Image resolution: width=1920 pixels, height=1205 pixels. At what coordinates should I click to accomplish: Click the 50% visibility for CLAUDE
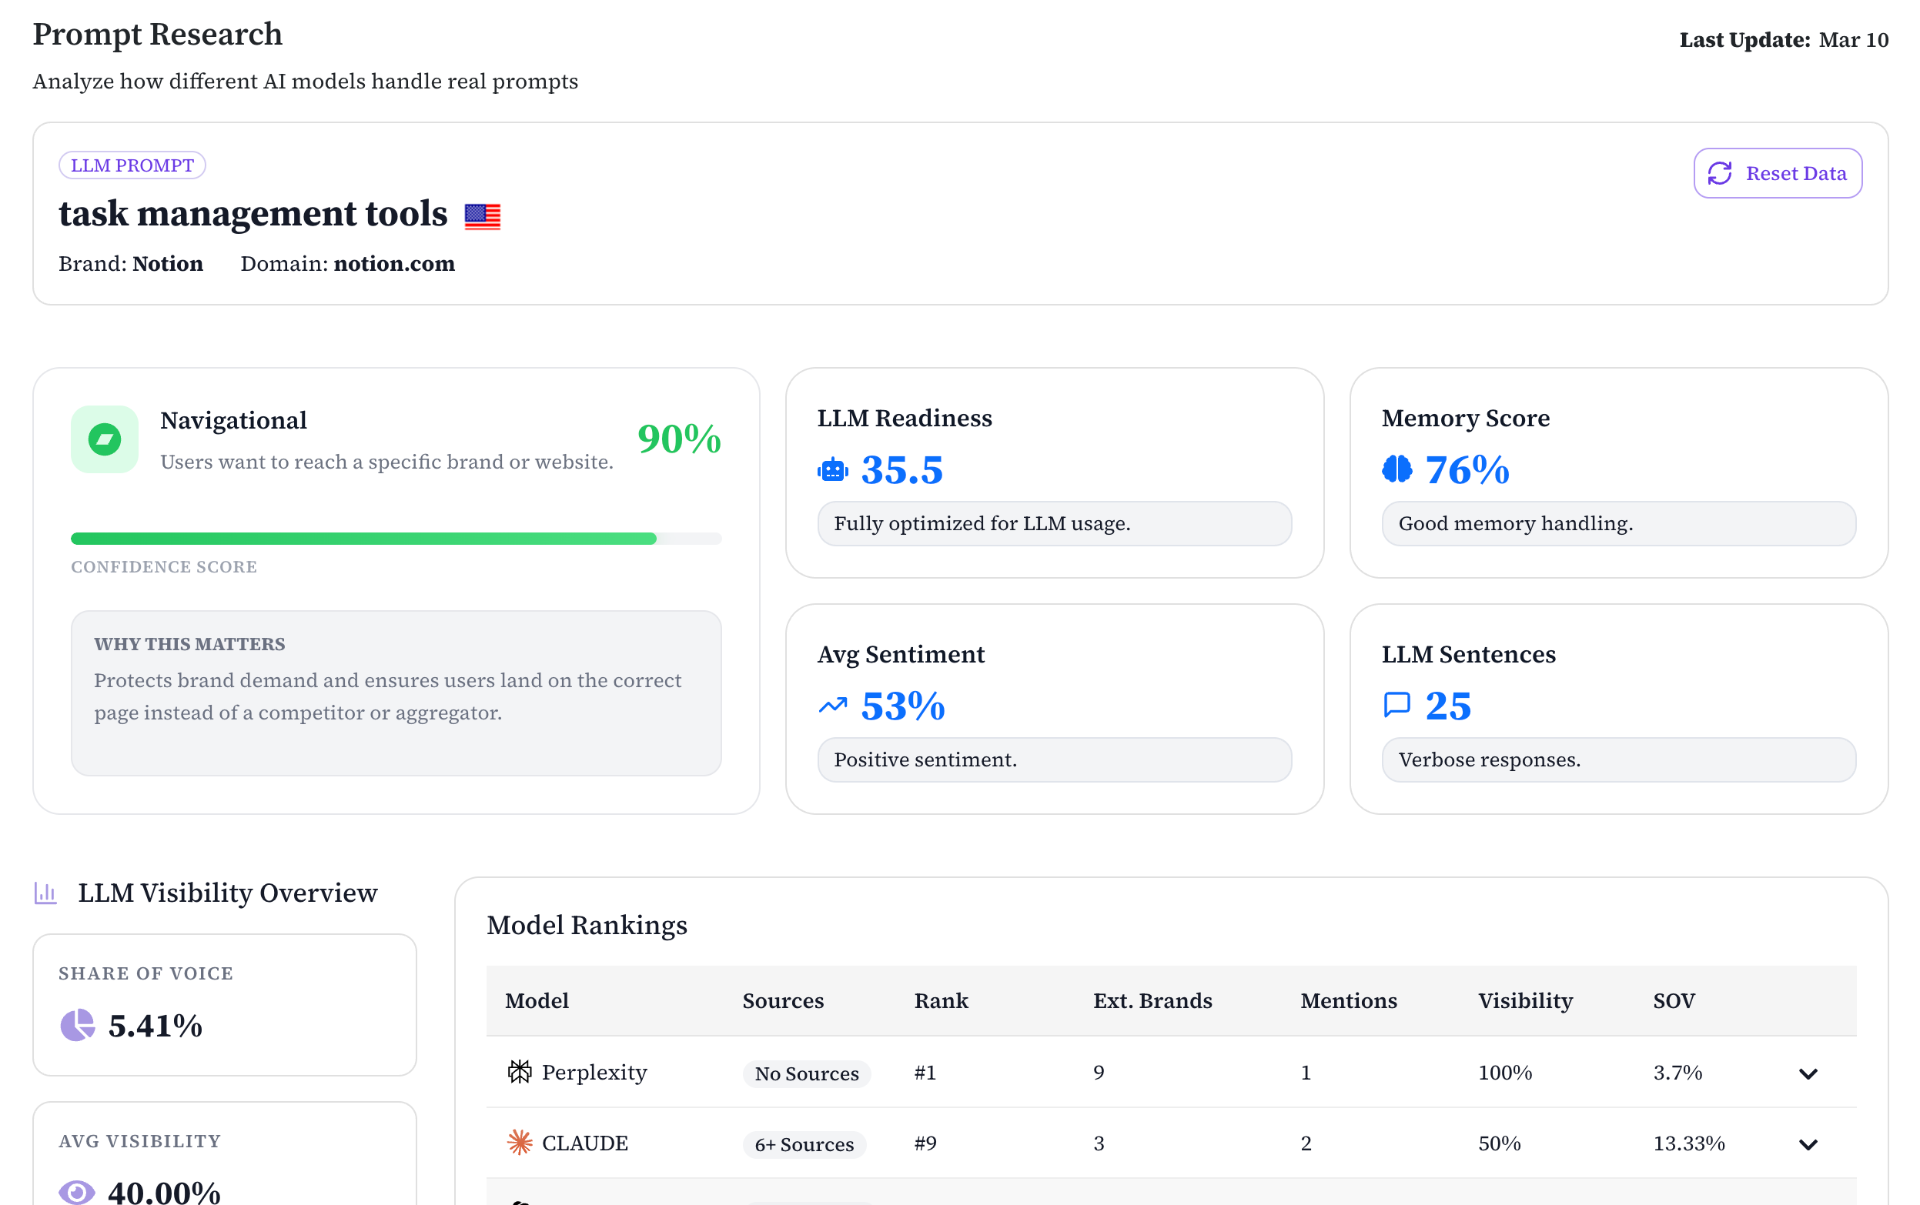click(1499, 1143)
